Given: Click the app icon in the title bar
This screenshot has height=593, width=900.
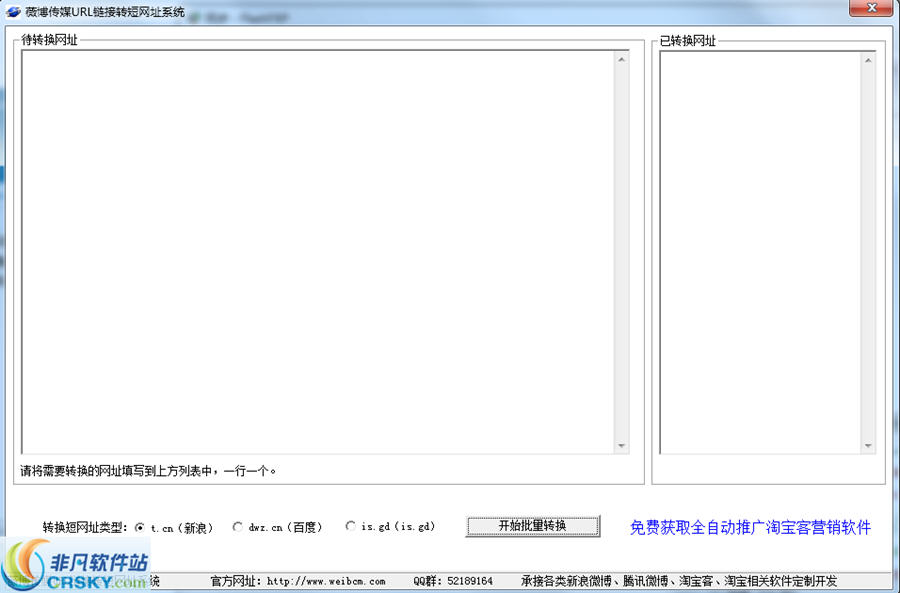Looking at the screenshot, I should tap(14, 8).
